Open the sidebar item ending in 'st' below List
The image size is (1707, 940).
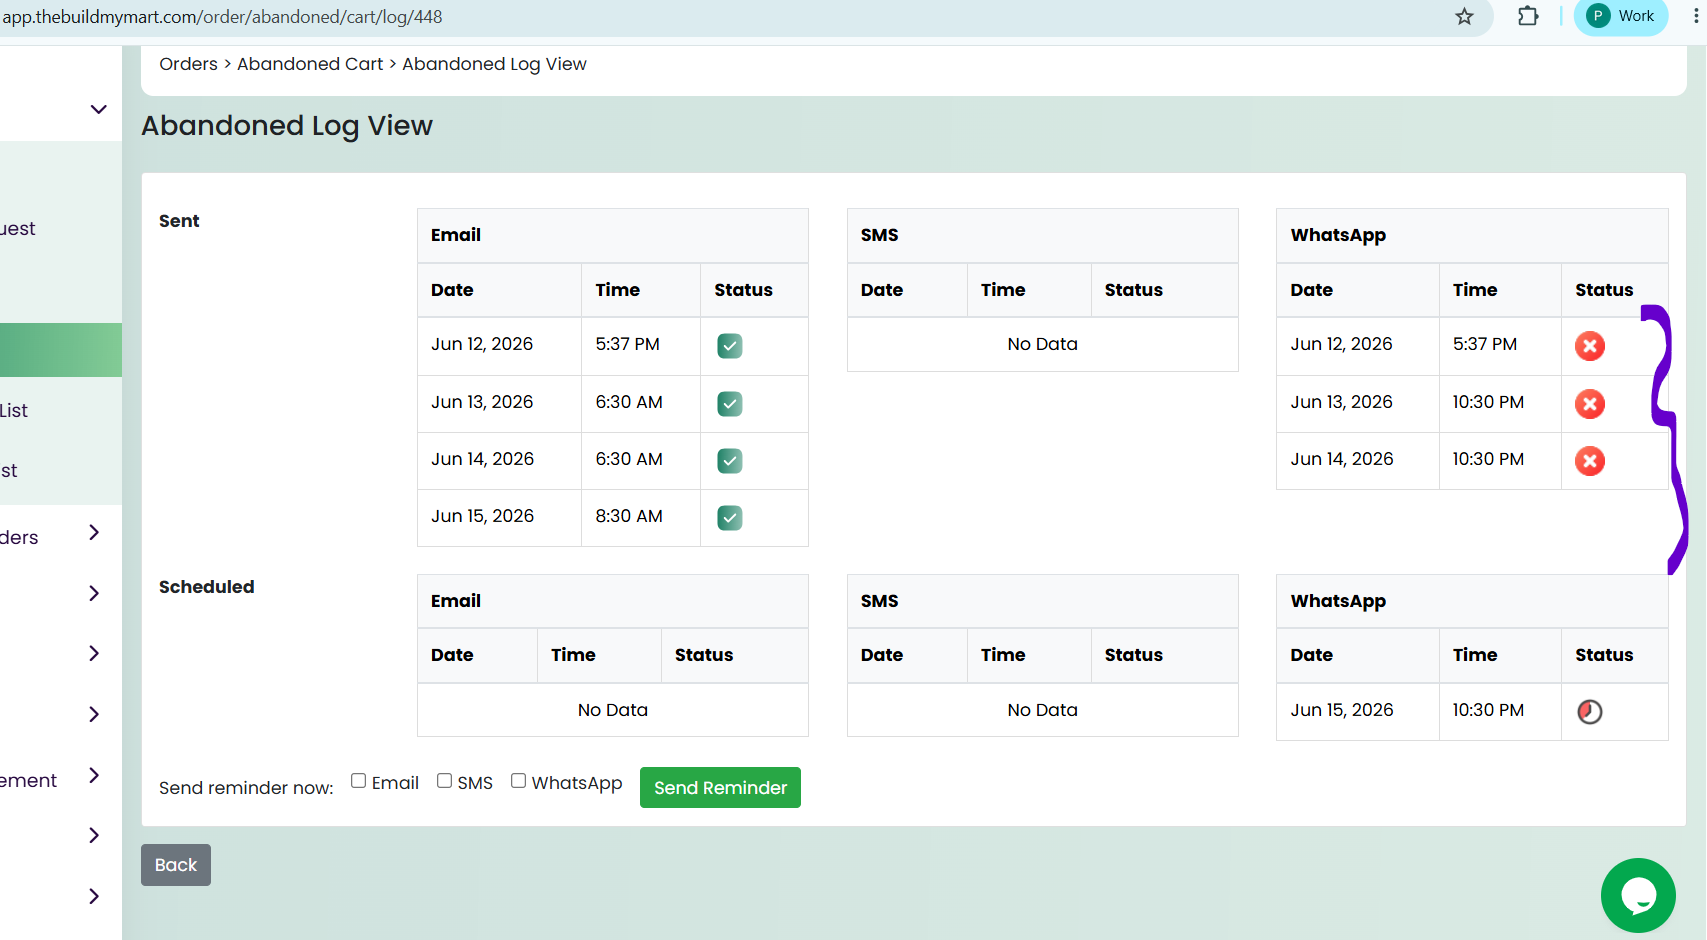tap(9, 470)
